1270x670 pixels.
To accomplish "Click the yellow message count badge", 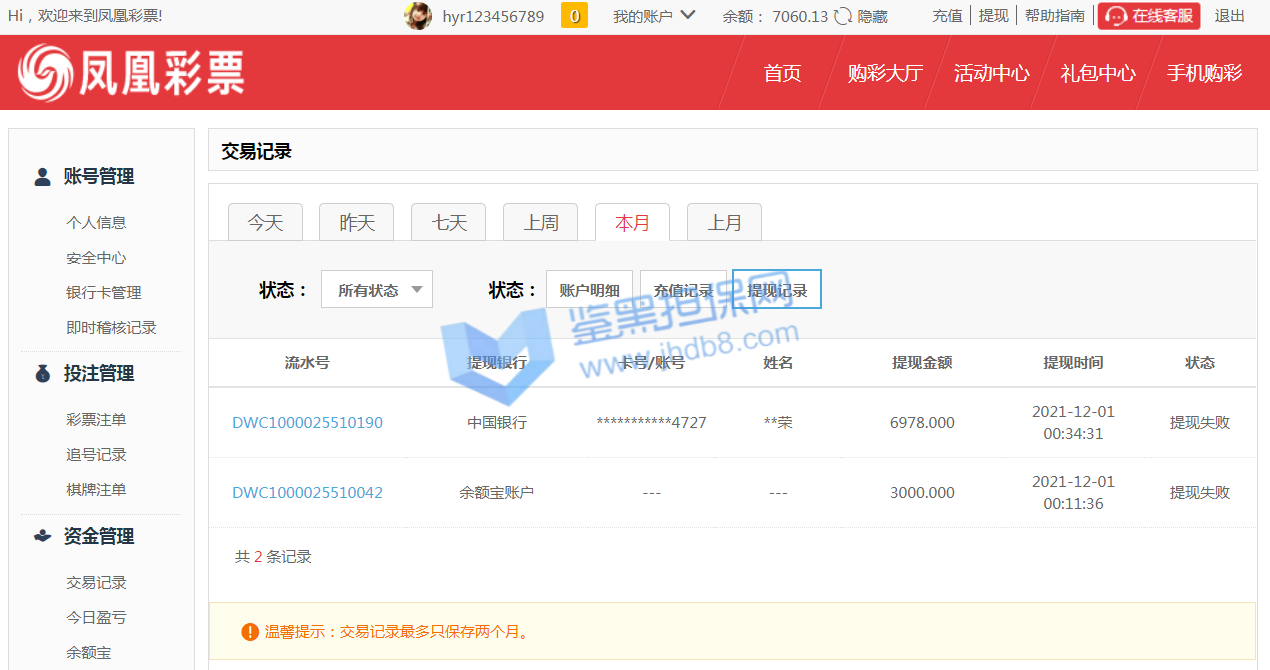I will (x=574, y=16).
